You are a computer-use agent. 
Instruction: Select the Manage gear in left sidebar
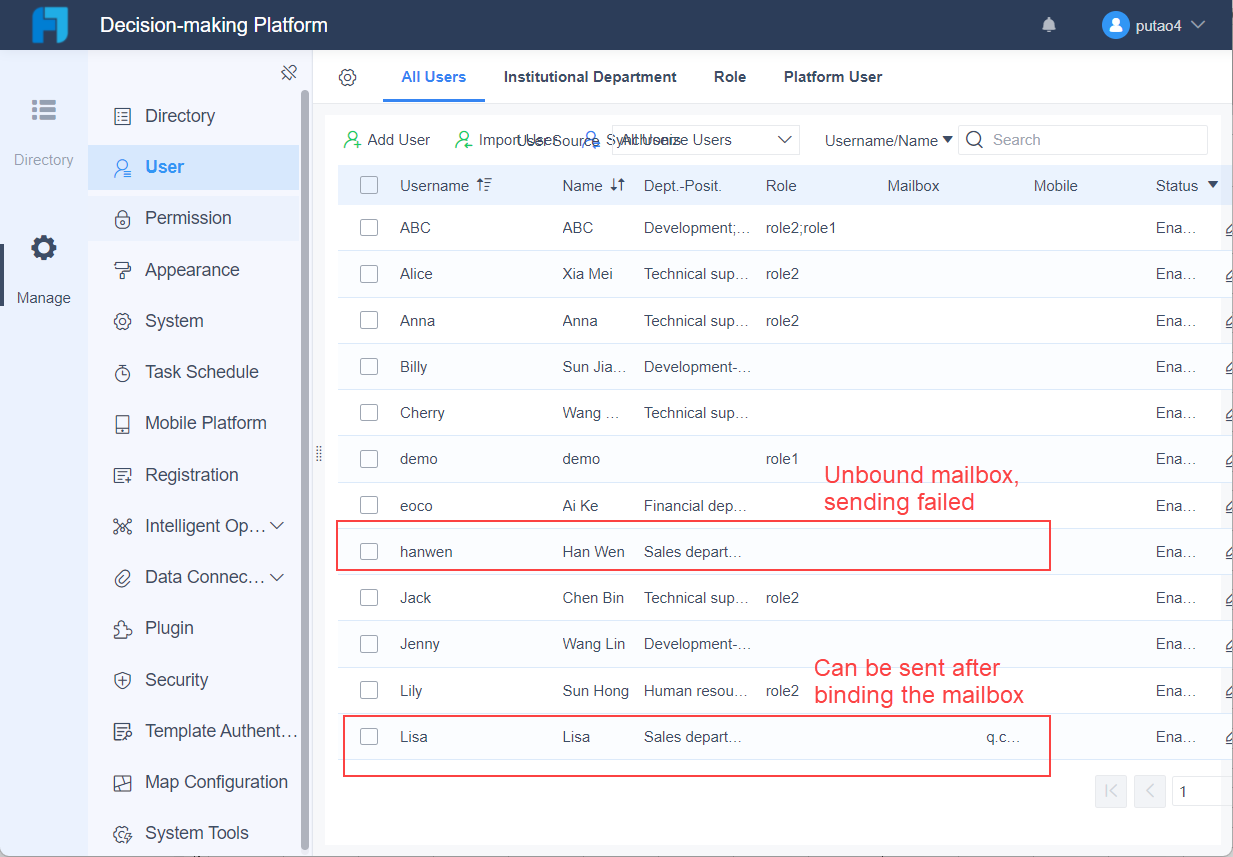point(43,248)
